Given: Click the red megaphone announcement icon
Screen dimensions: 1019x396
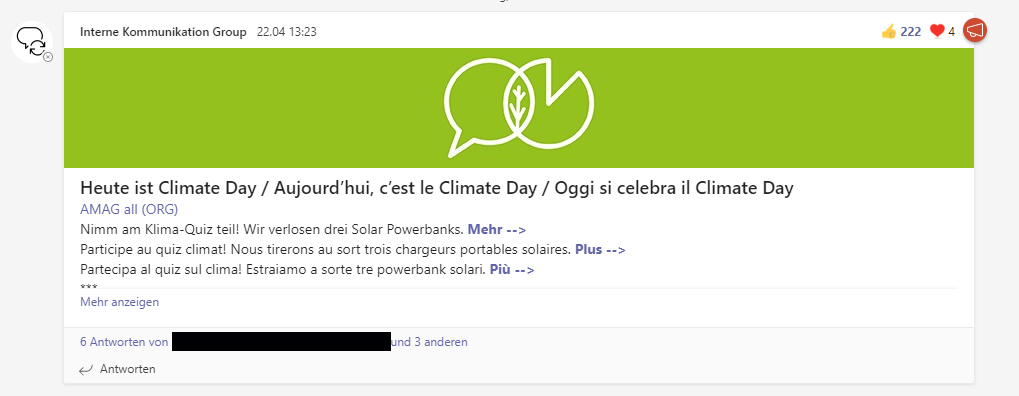Looking at the screenshot, I should [x=975, y=30].
